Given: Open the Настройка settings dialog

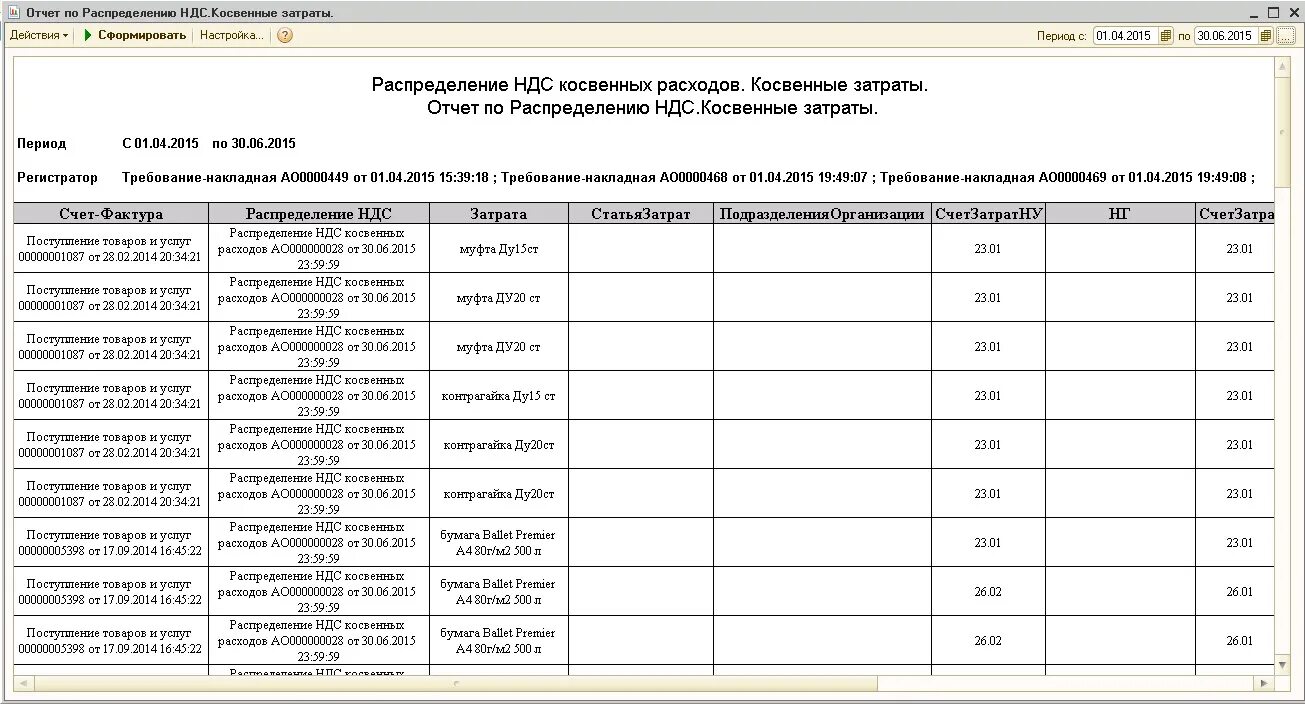Looking at the screenshot, I should [x=230, y=35].
